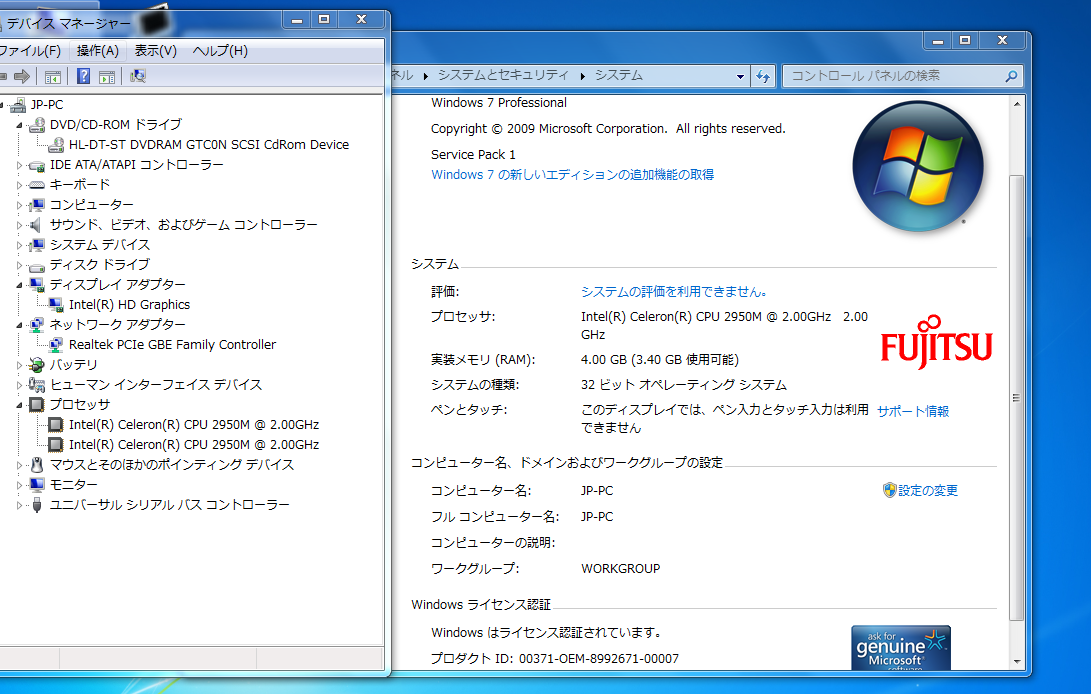
Task: Select the バッテリ tree row
Action: tap(73, 365)
